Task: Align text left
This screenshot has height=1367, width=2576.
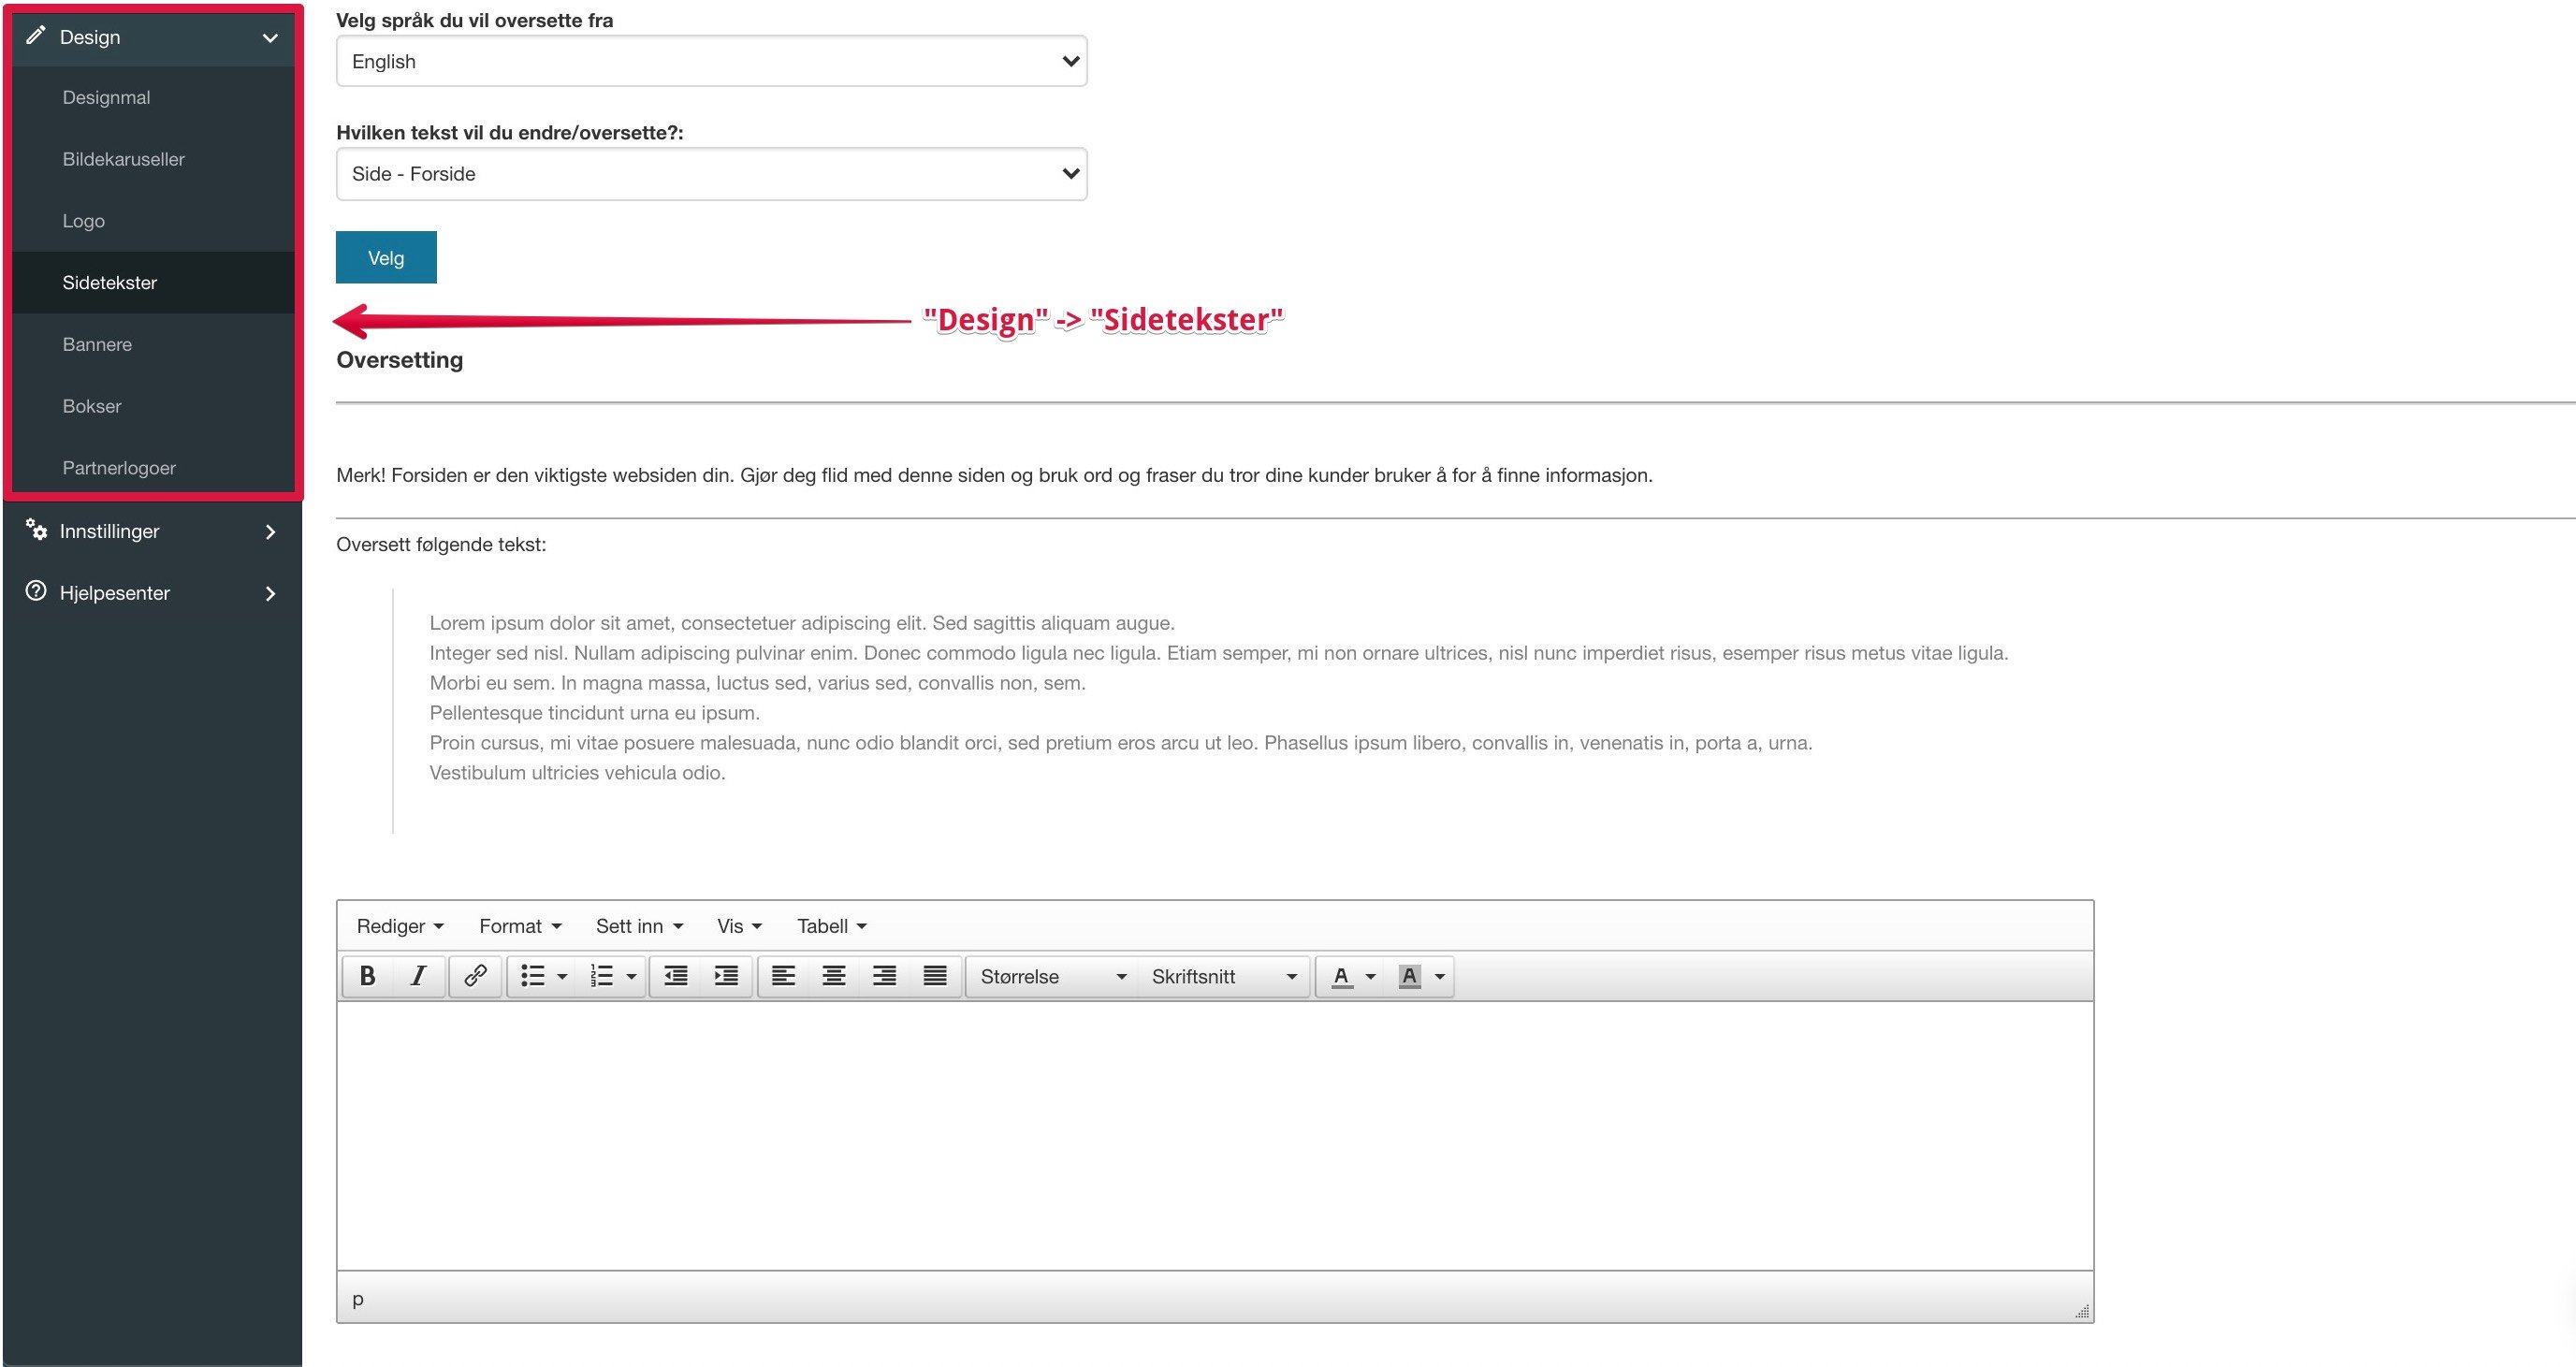Action: (x=783, y=976)
